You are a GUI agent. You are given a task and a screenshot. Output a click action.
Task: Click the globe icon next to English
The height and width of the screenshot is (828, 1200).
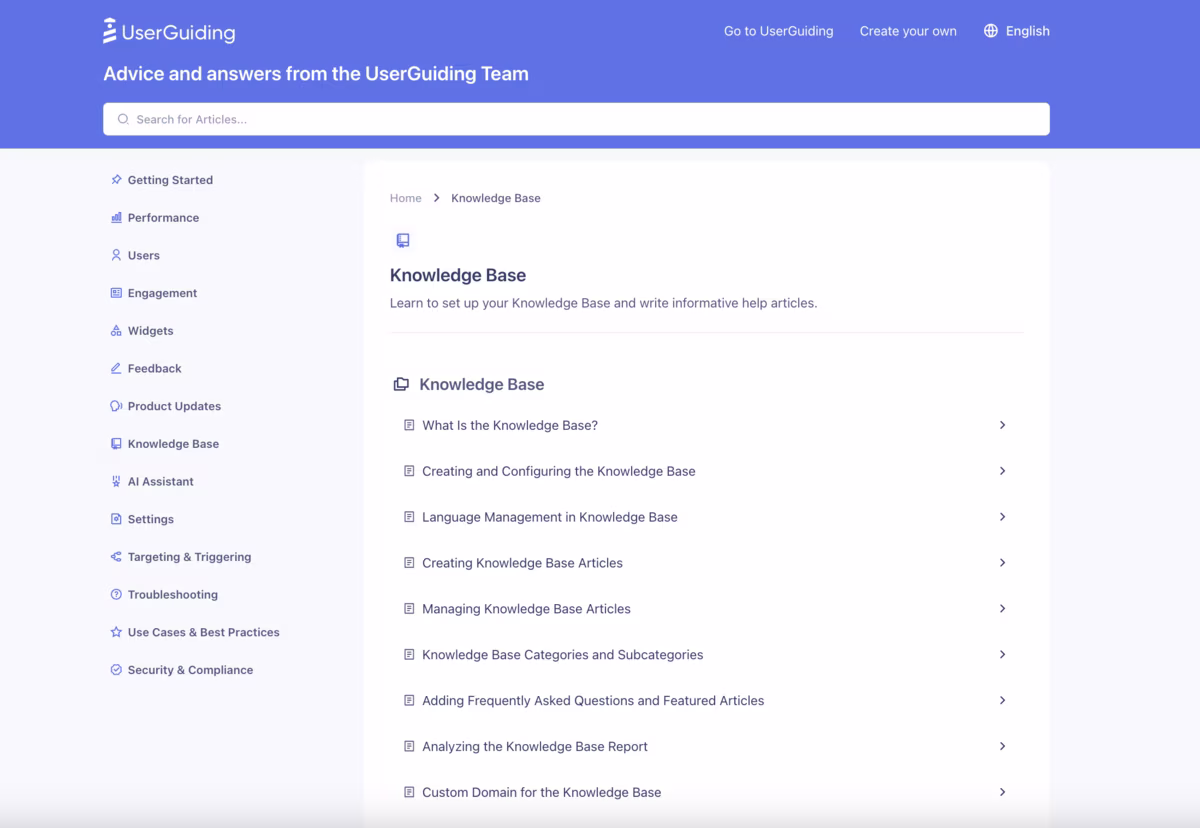(x=989, y=30)
